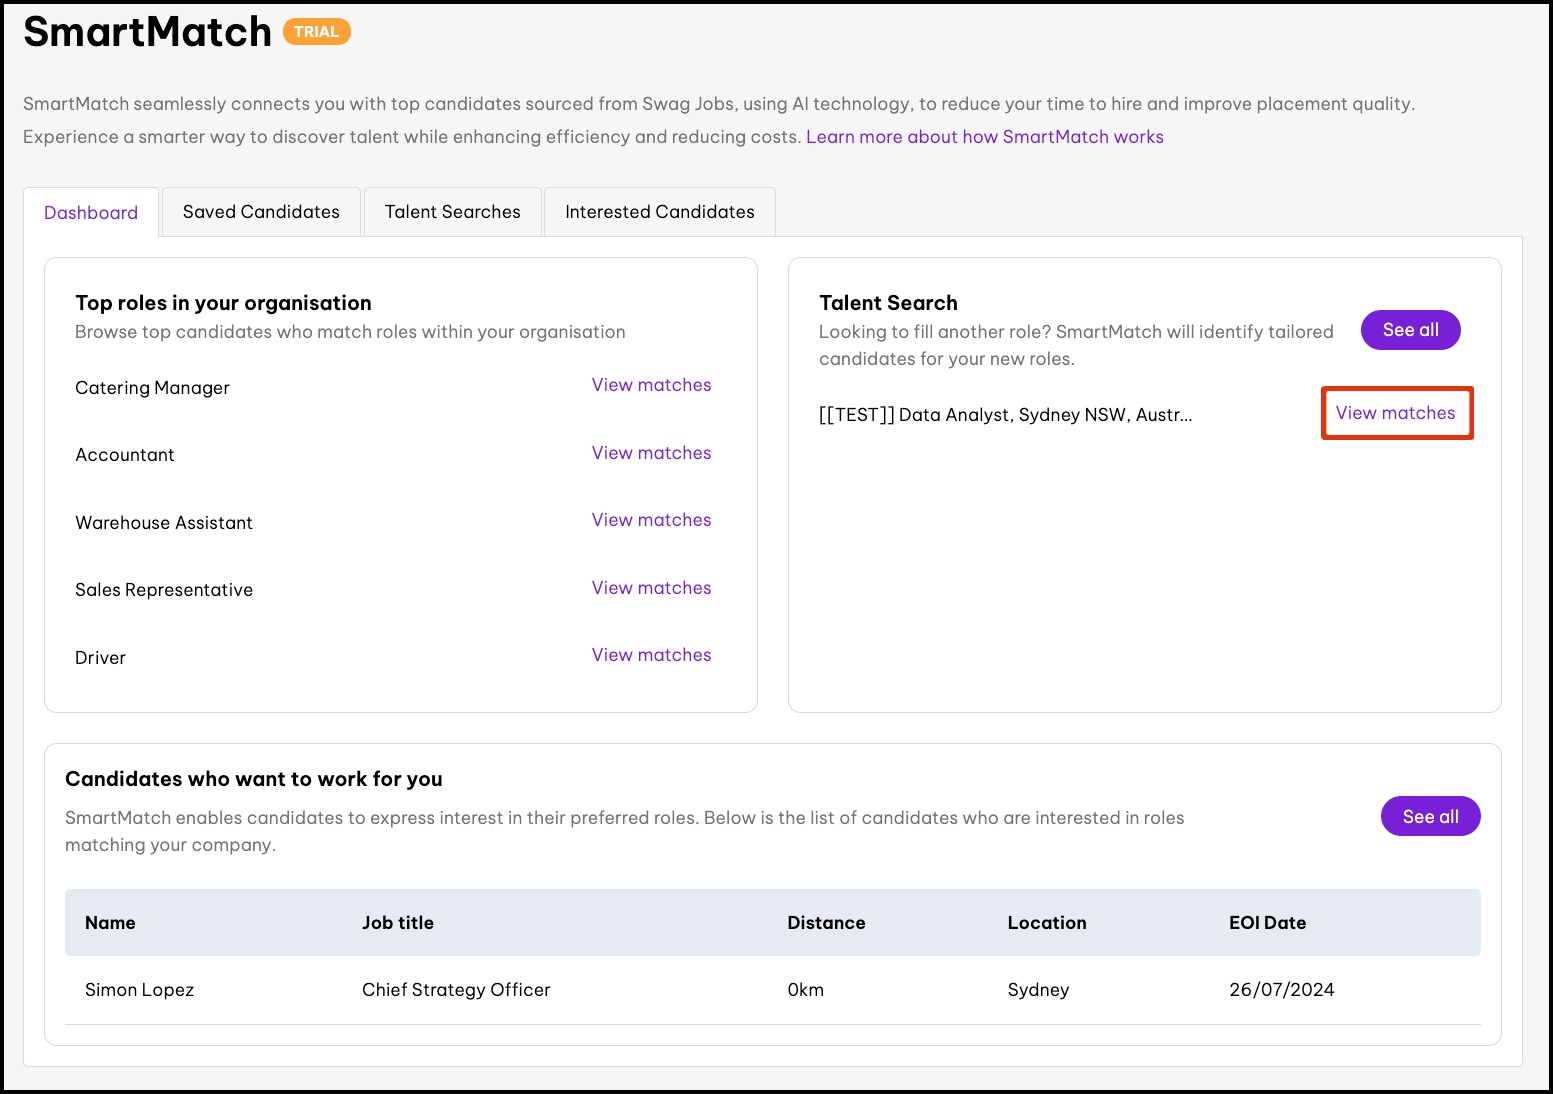This screenshot has width=1553, height=1094.
Task: View matches for Data Analyst talent search
Action: pyautogui.click(x=1395, y=413)
